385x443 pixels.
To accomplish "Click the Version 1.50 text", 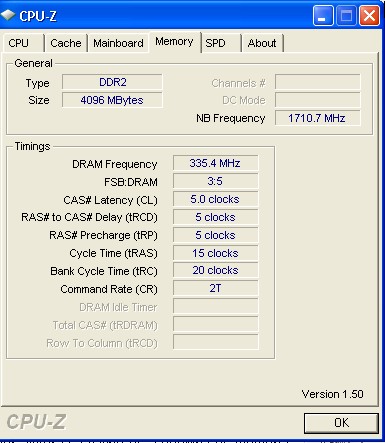I will 332,394.
